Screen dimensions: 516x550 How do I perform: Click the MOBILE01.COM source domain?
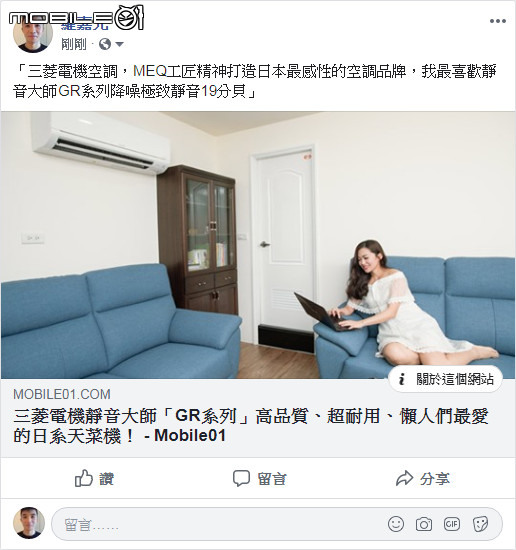pyautogui.click(x=62, y=394)
